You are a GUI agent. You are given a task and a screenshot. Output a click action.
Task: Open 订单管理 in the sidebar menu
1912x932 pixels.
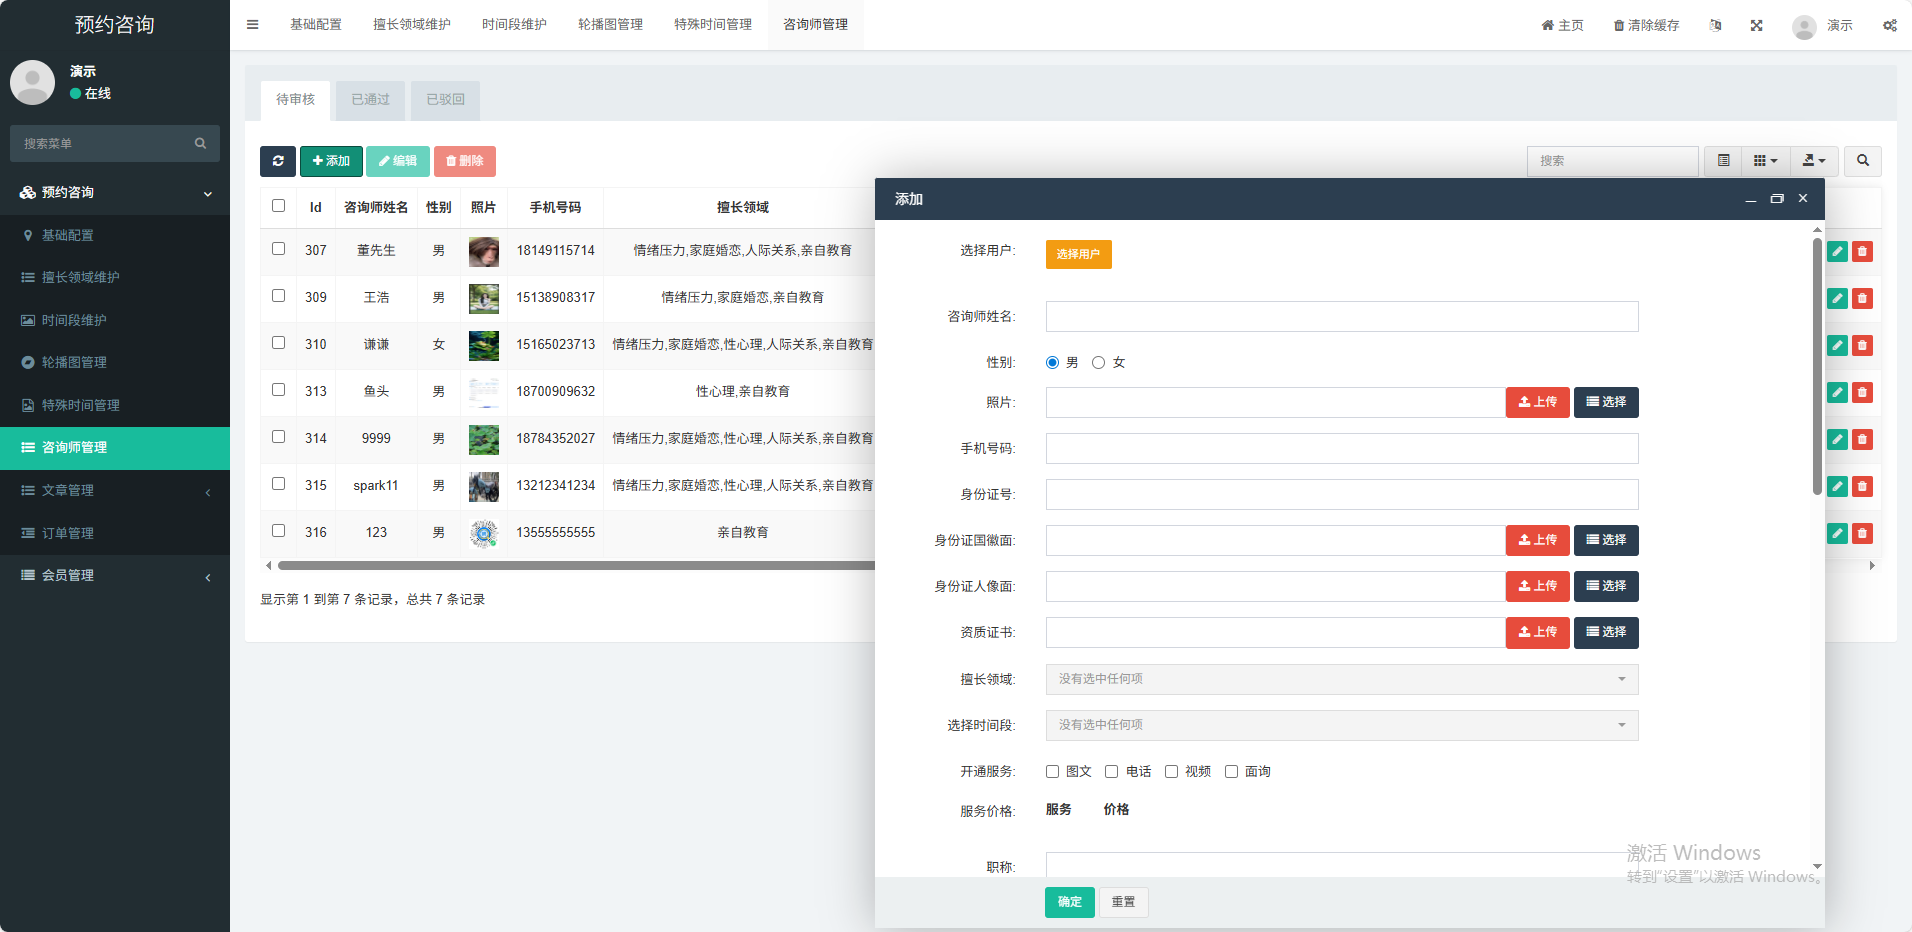click(x=68, y=534)
